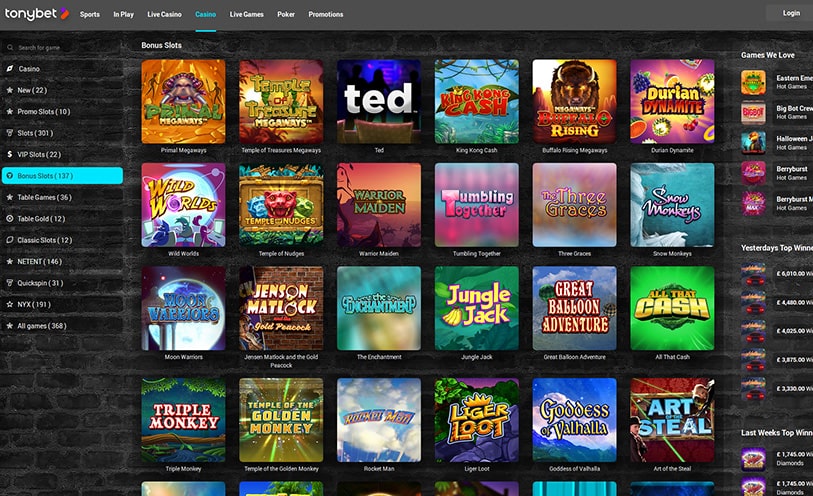
Task: Click the star icon beside NYX (191)
Action: (x=9, y=304)
